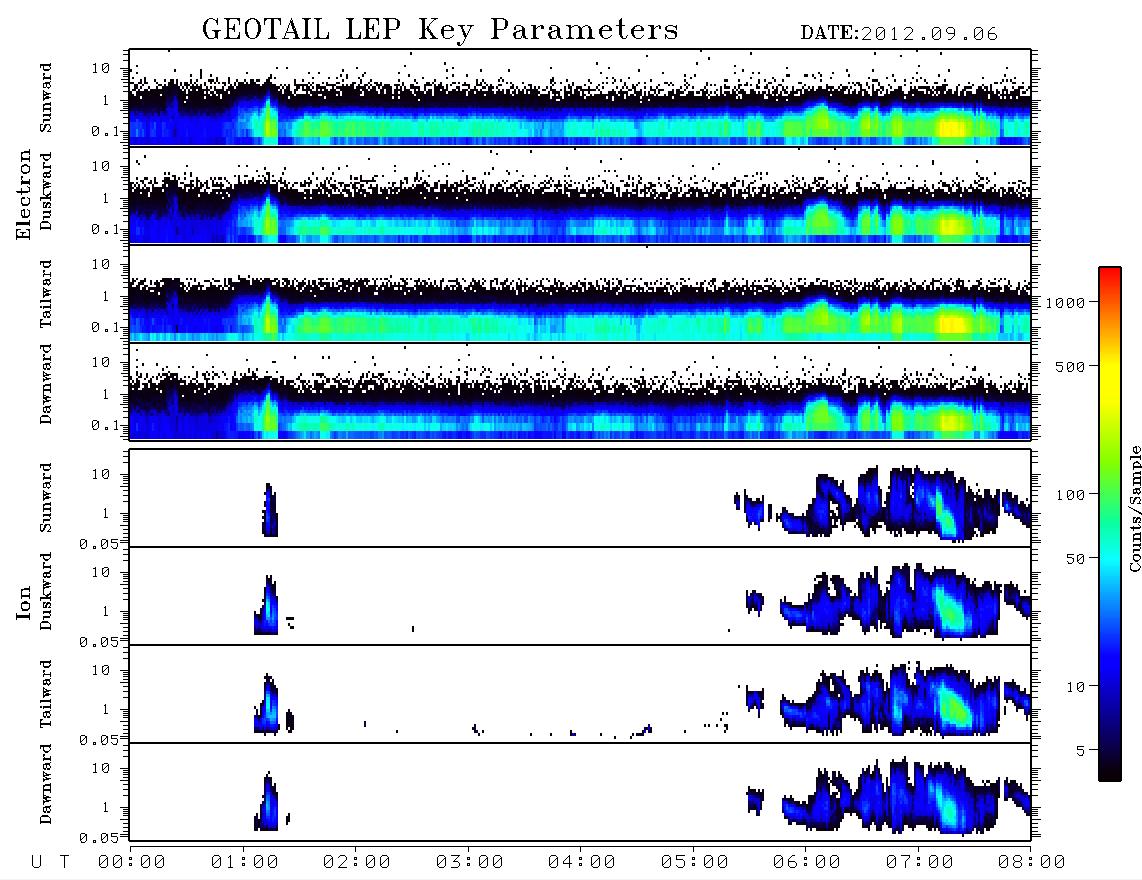The image size is (1142, 880).
Task: Click the Electron Duskward spectrogram panel
Action: click(580, 195)
